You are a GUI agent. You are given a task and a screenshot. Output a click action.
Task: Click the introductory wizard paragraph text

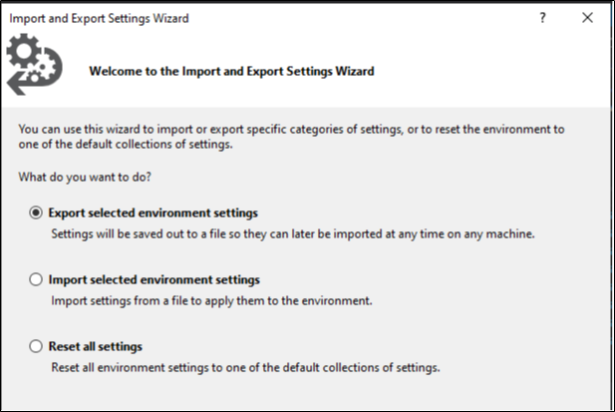292,137
